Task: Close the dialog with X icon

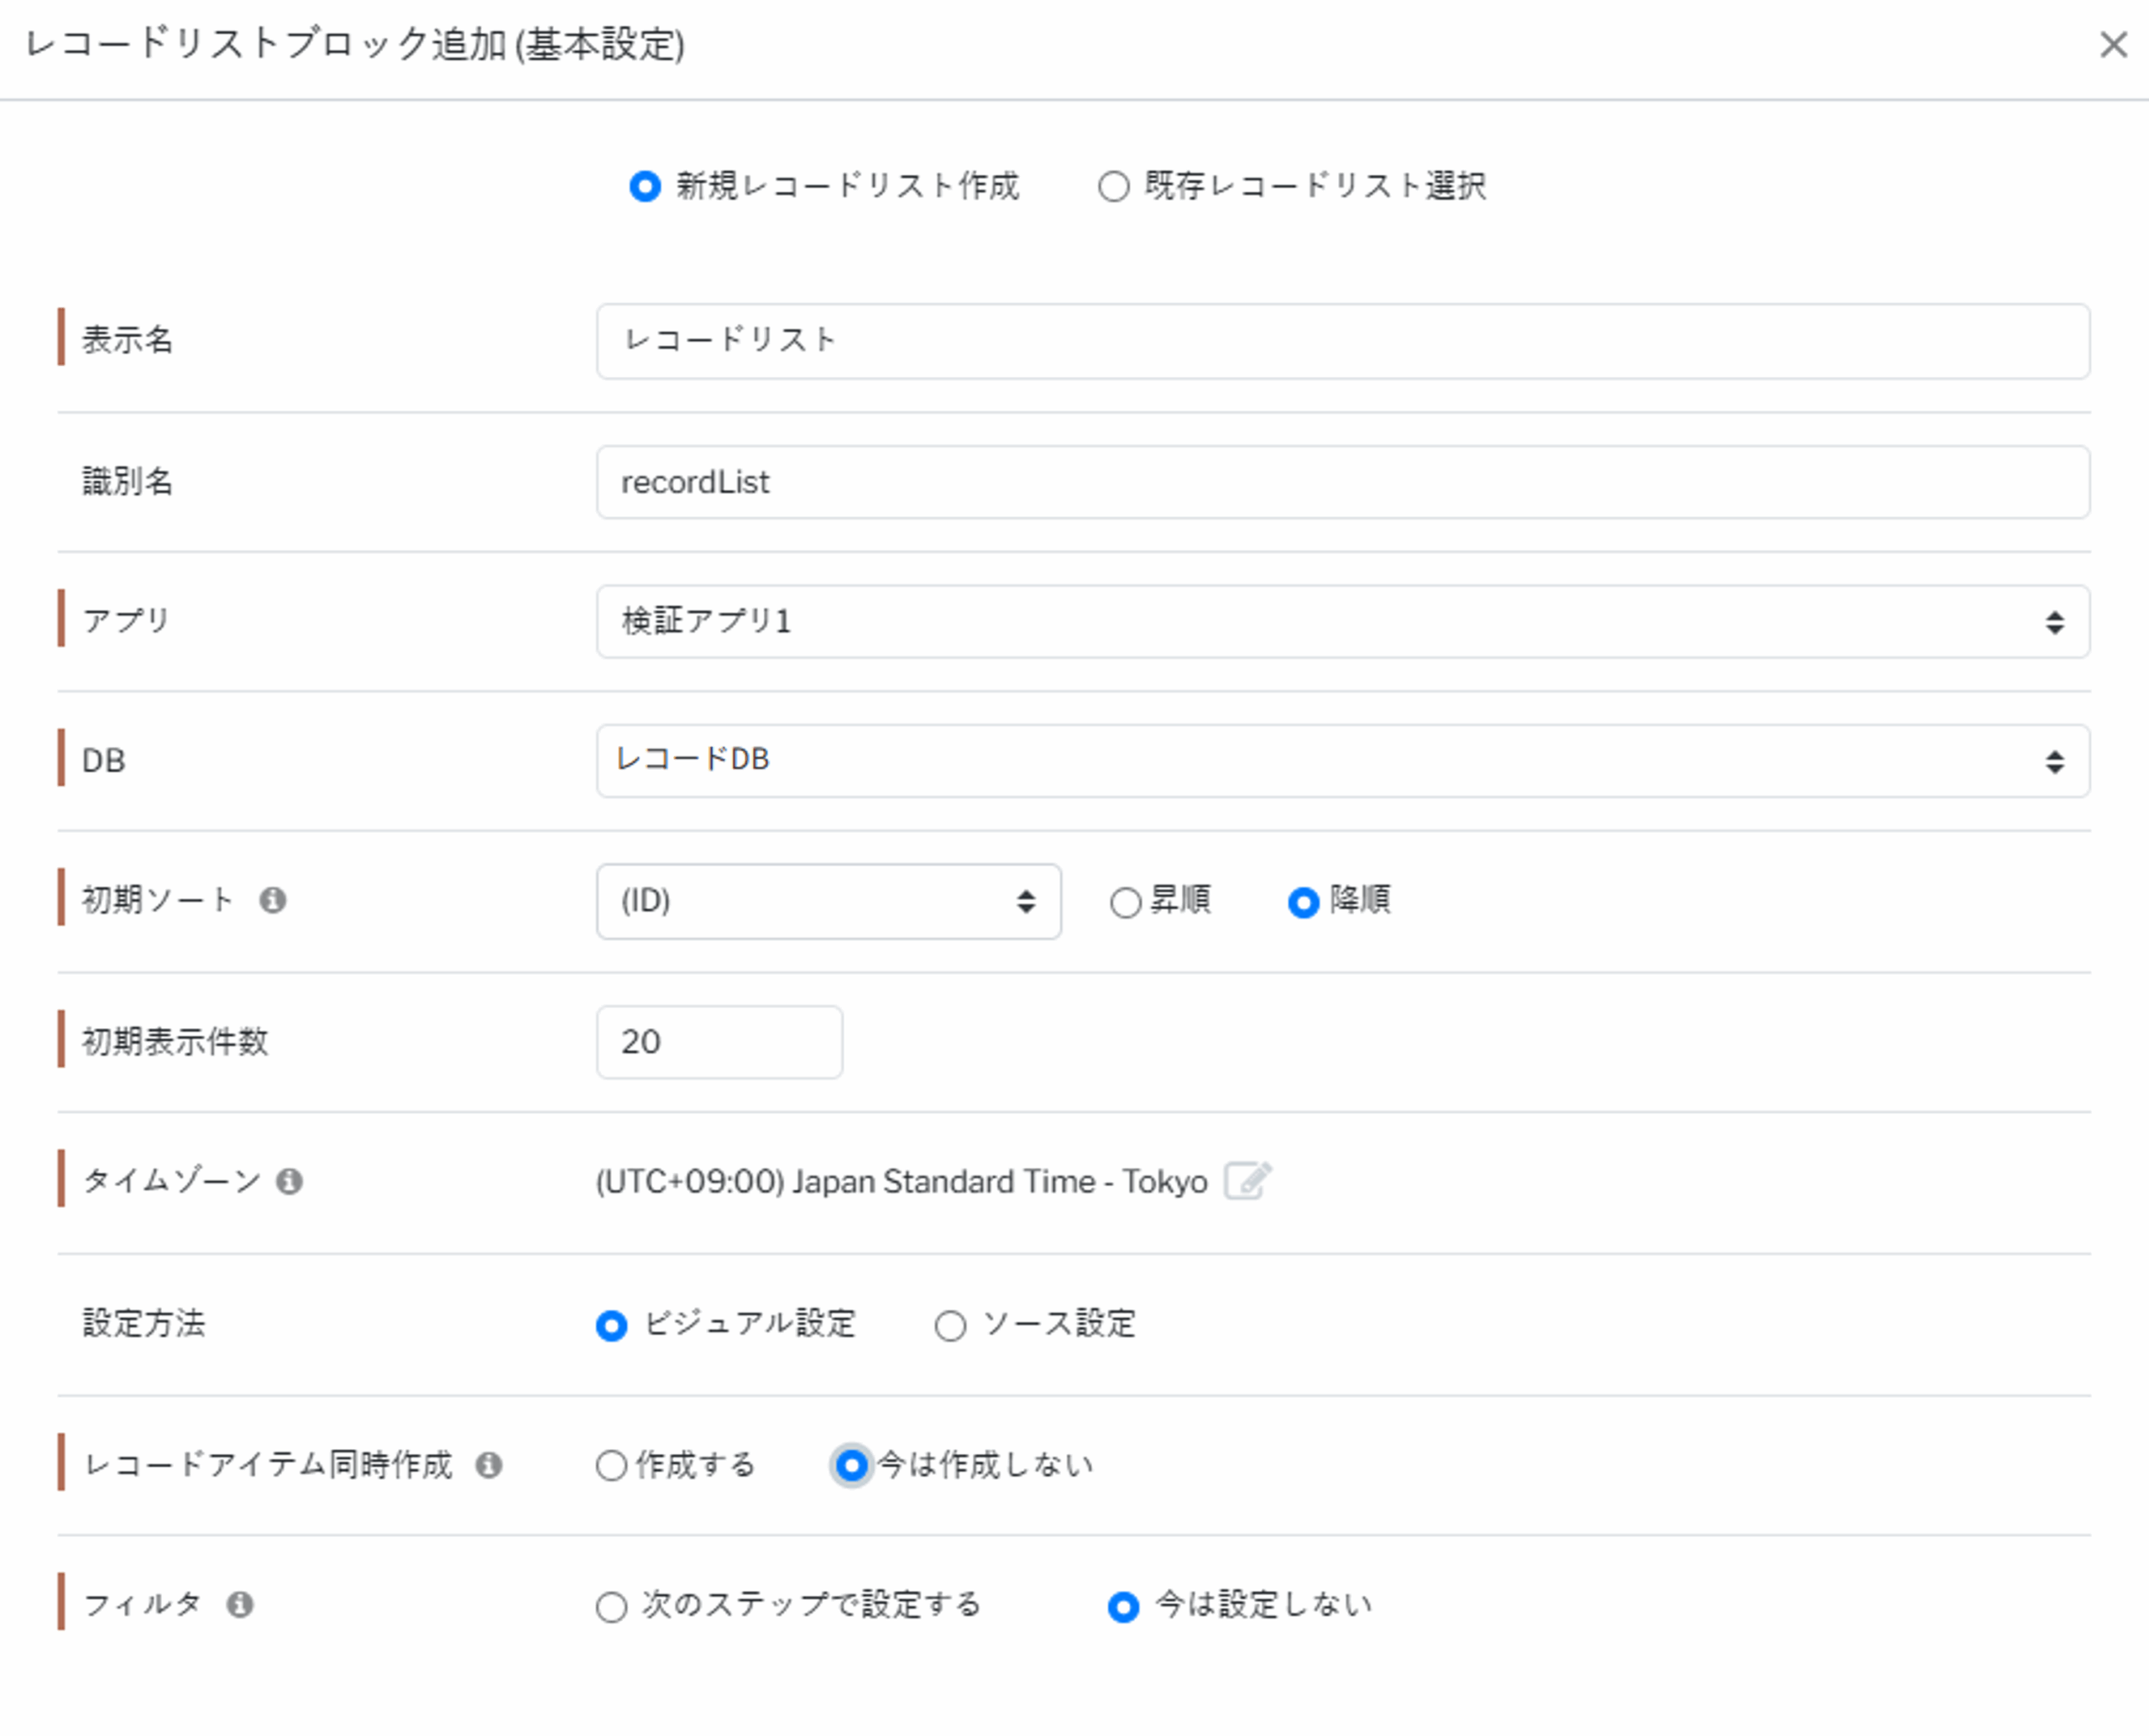Action: (x=2113, y=44)
